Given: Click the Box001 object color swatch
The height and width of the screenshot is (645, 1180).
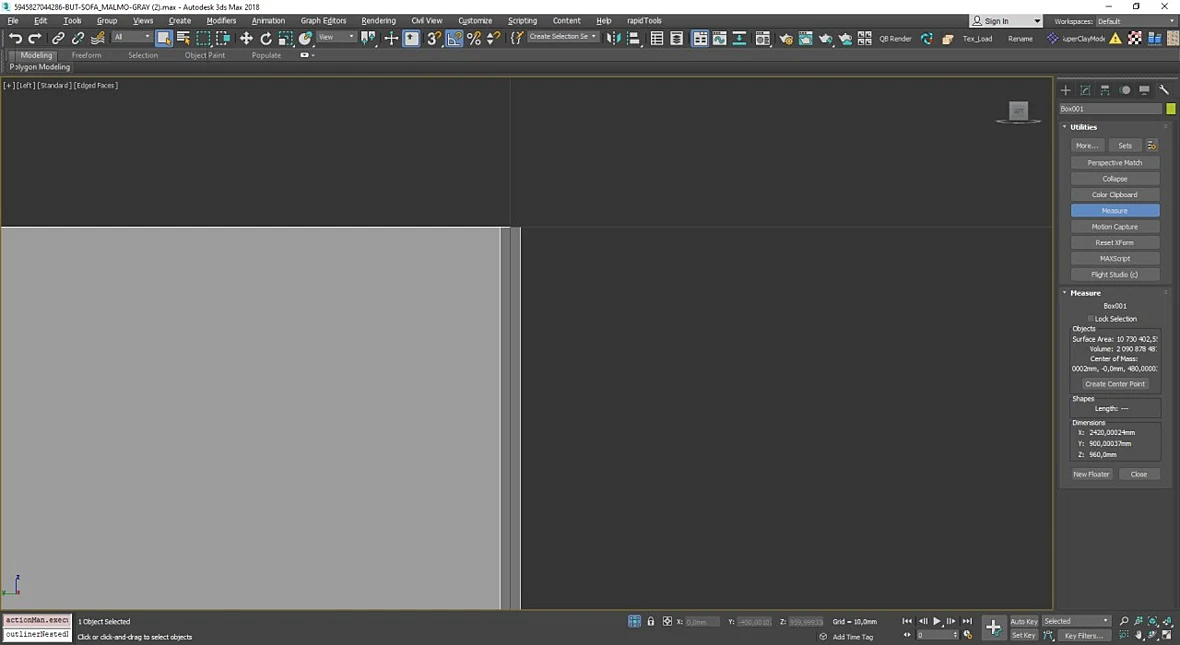Looking at the screenshot, I should coord(1170,109).
